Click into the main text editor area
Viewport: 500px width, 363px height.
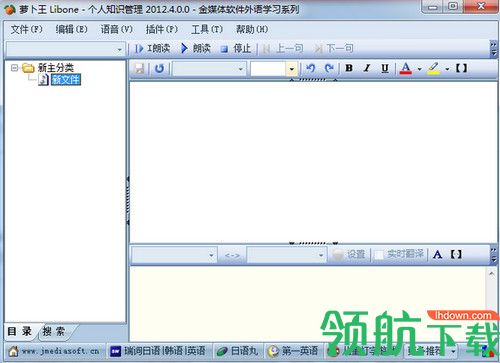click(313, 162)
